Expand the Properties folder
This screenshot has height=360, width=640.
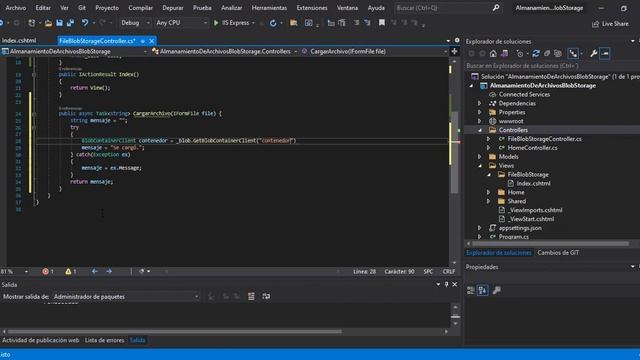point(480,112)
